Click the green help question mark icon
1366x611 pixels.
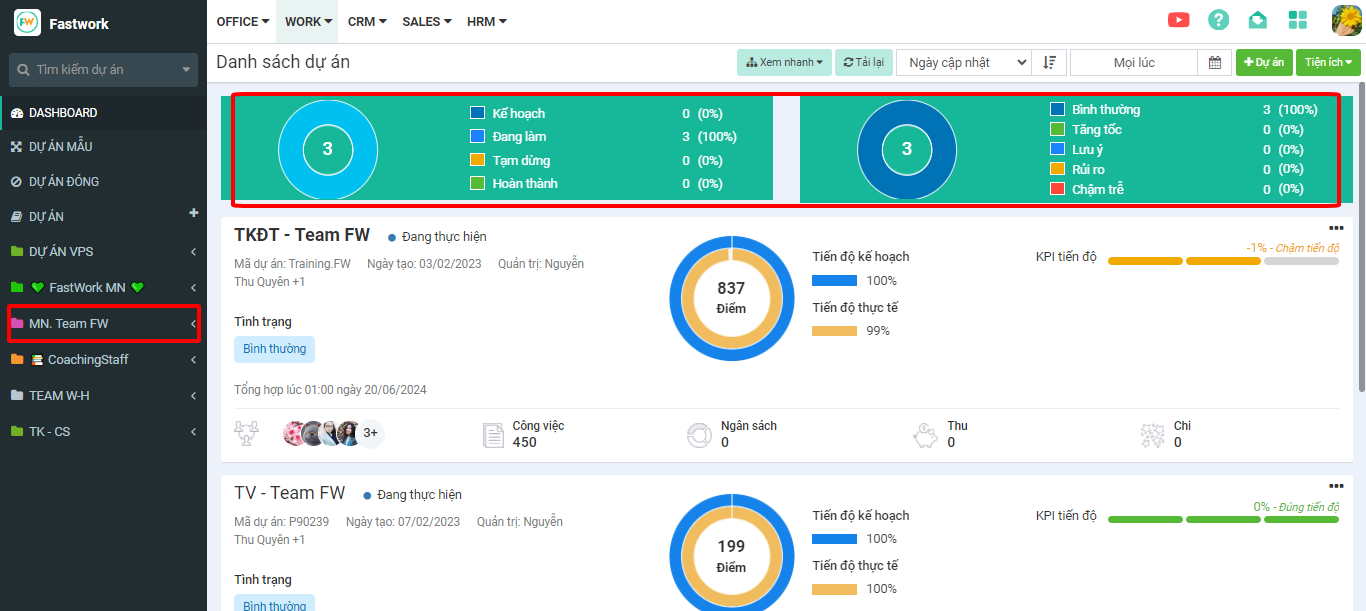(1218, 20)
